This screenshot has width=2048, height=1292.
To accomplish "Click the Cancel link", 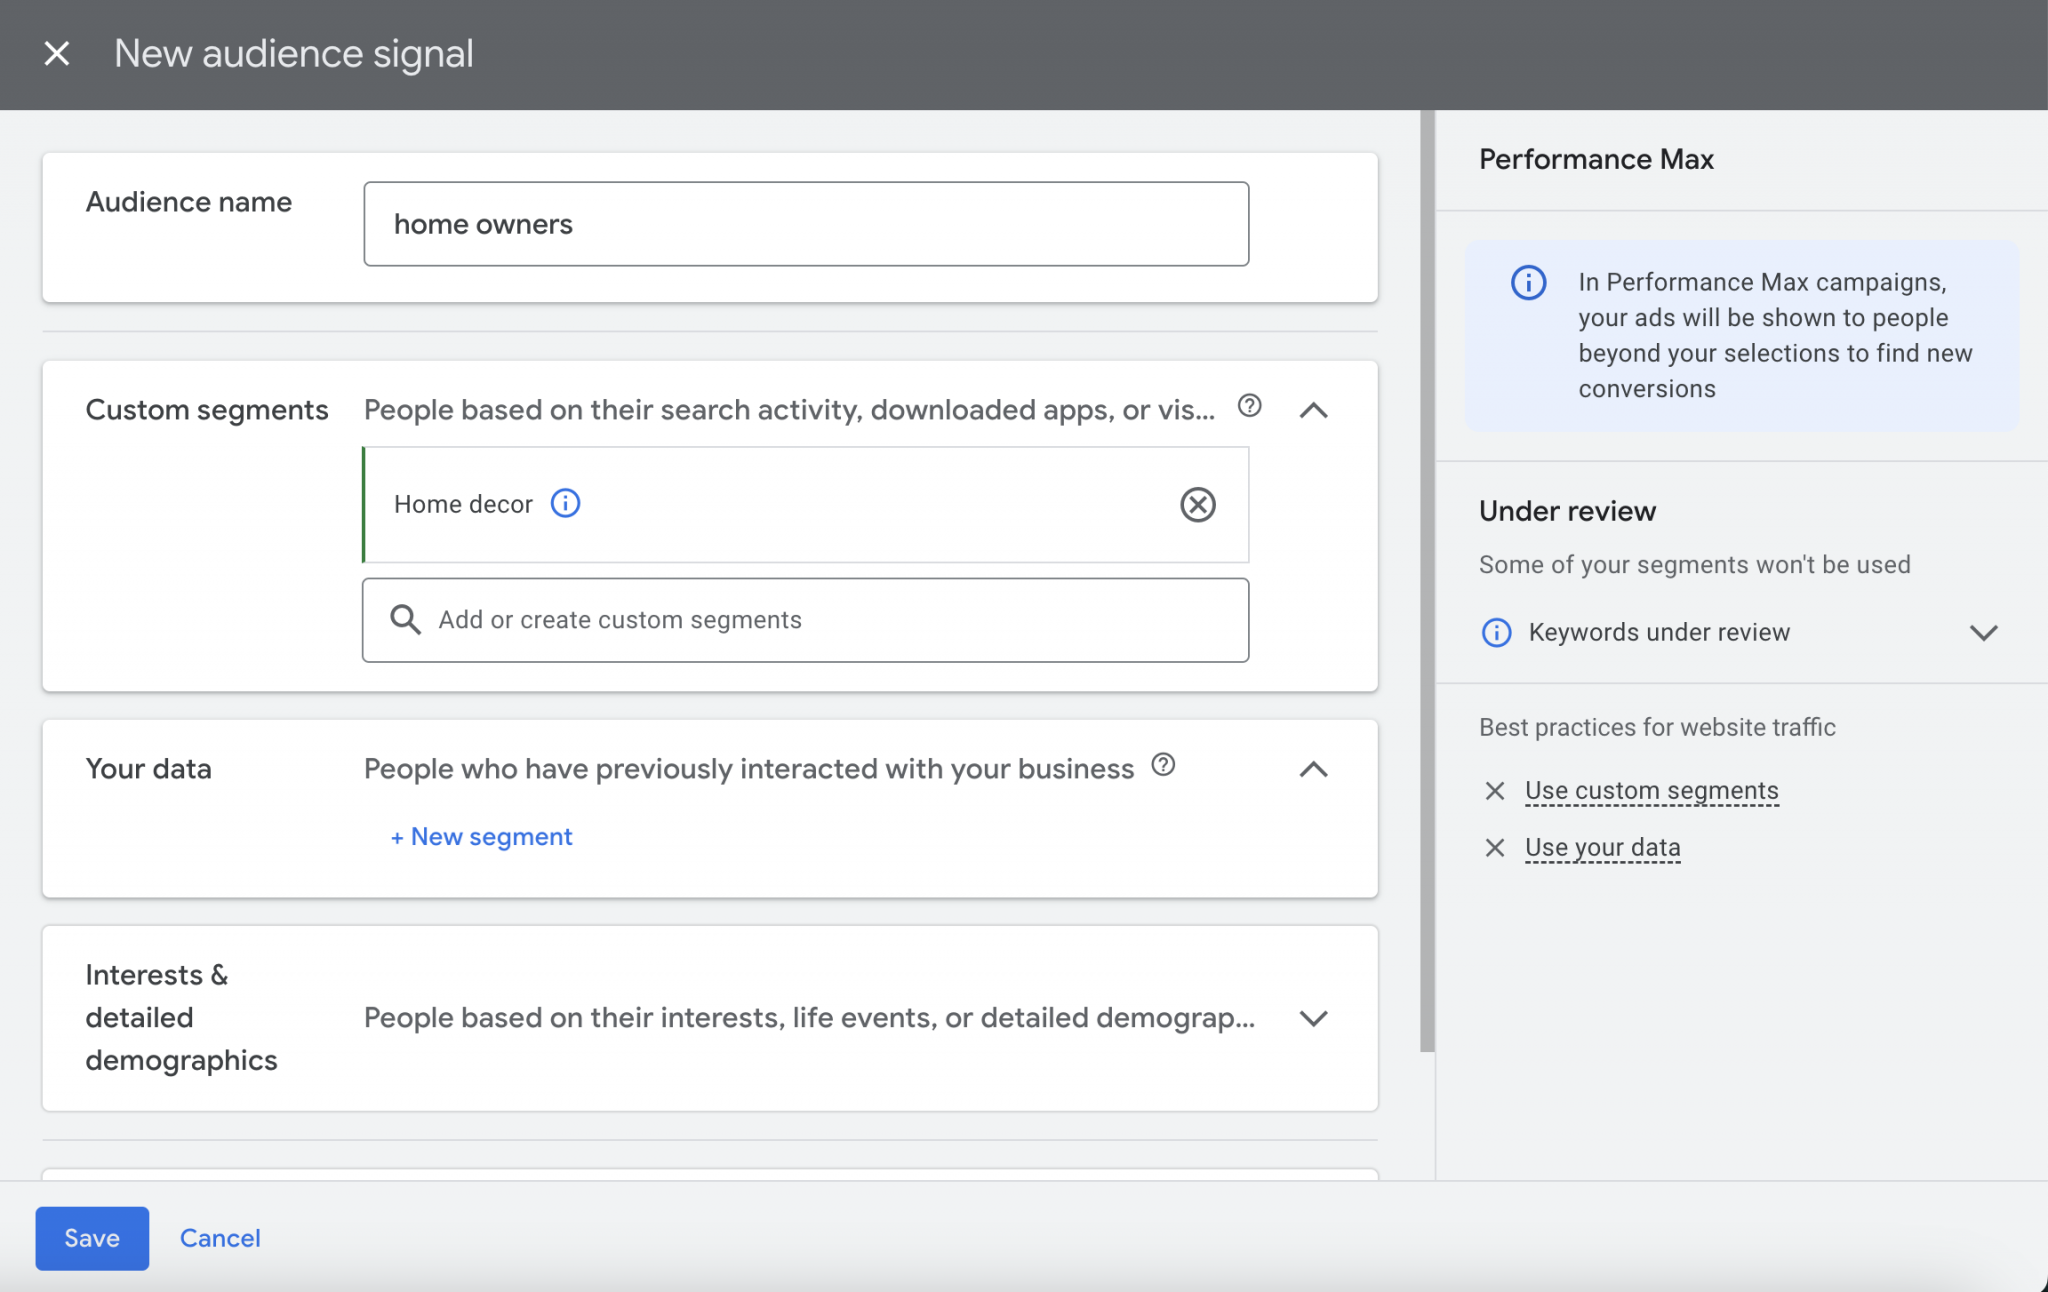I will click(x=220, y=1238).
